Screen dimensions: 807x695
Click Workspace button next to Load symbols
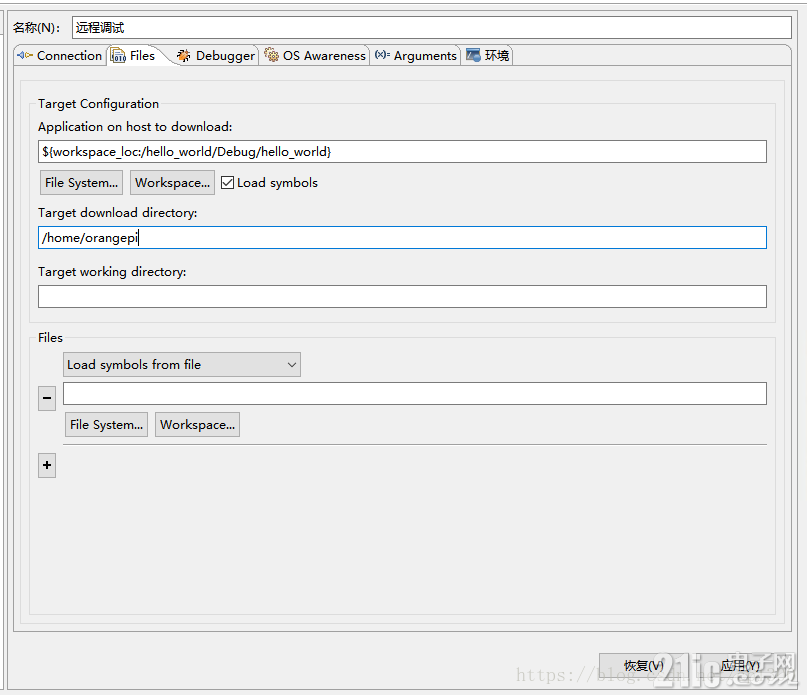coord(172,183)
